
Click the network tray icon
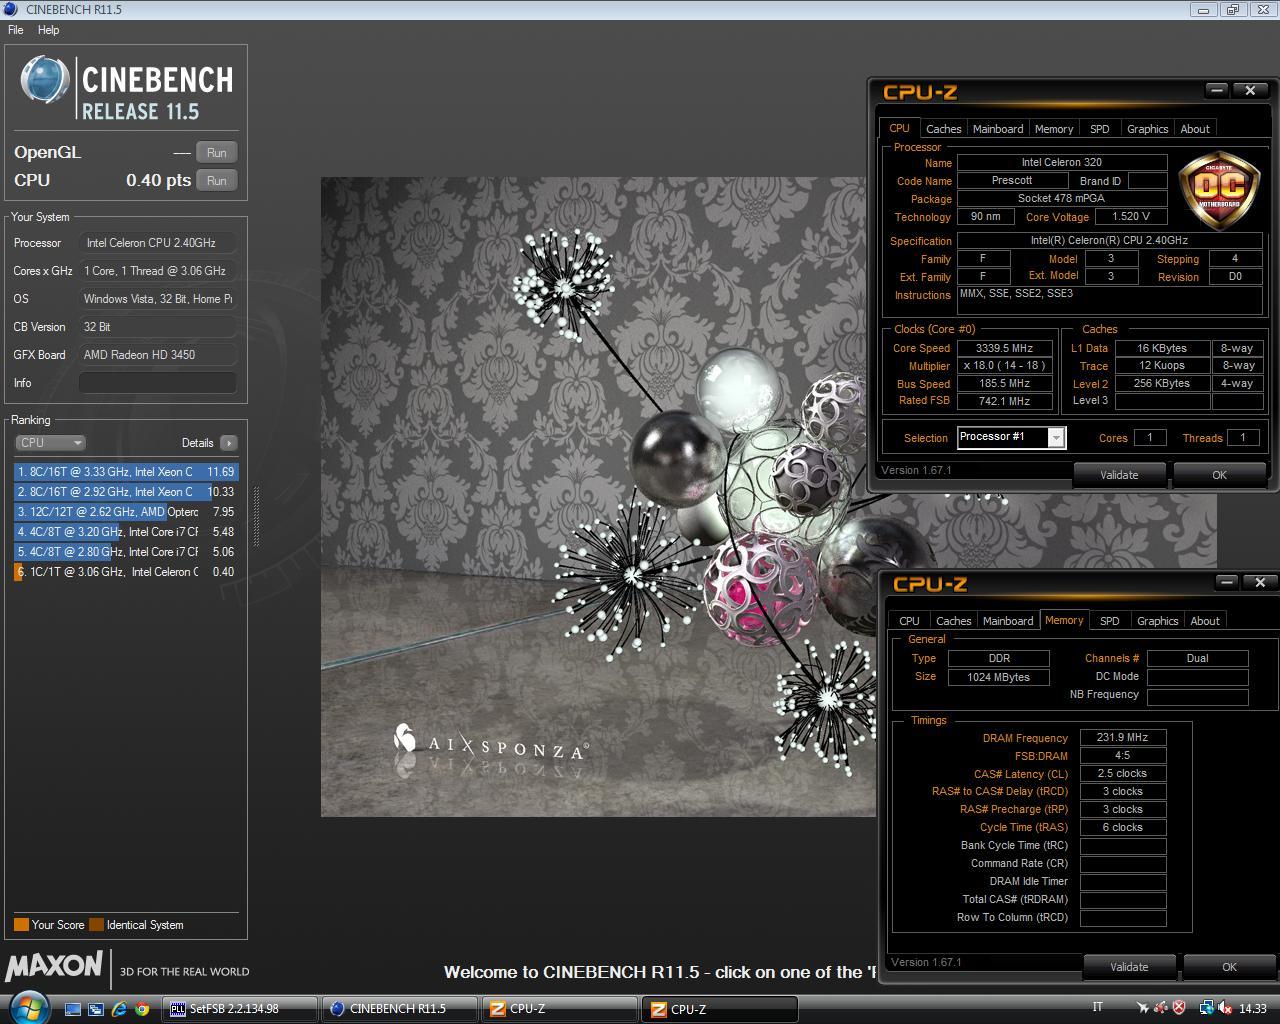[1206, 1009]
